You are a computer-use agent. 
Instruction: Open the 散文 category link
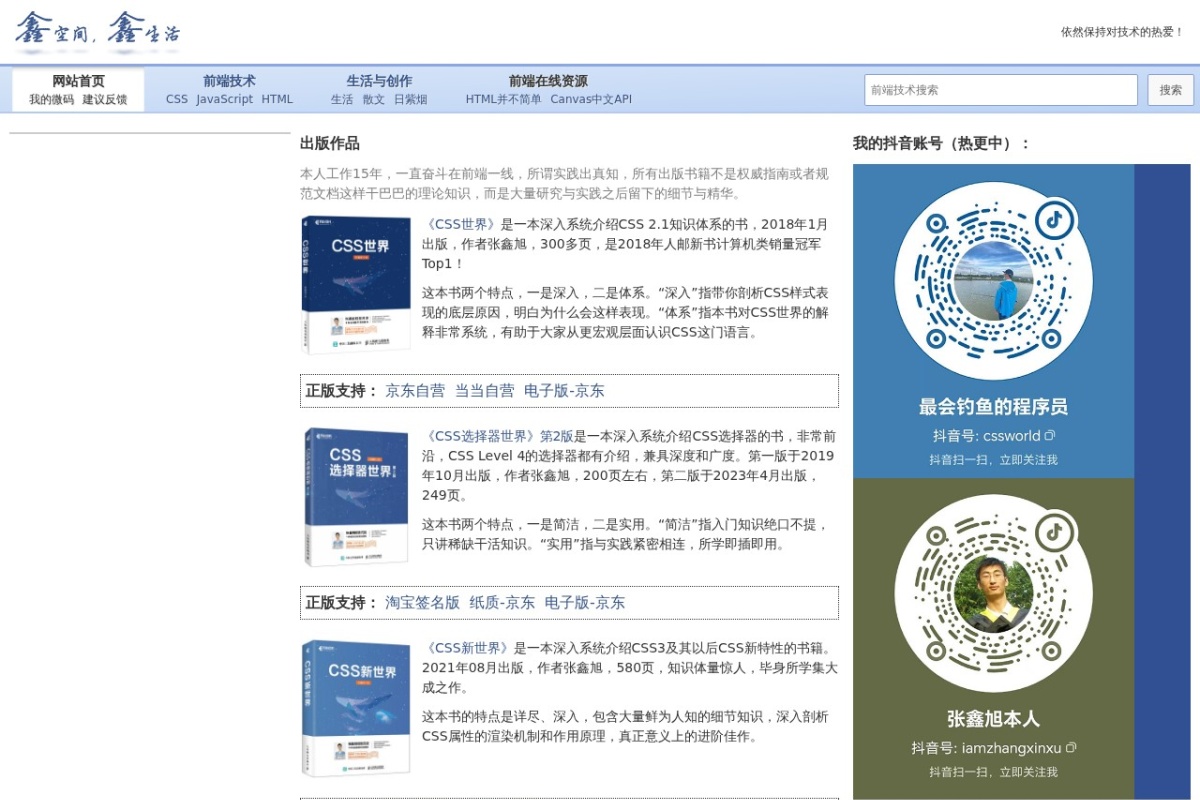click(374, 100)
